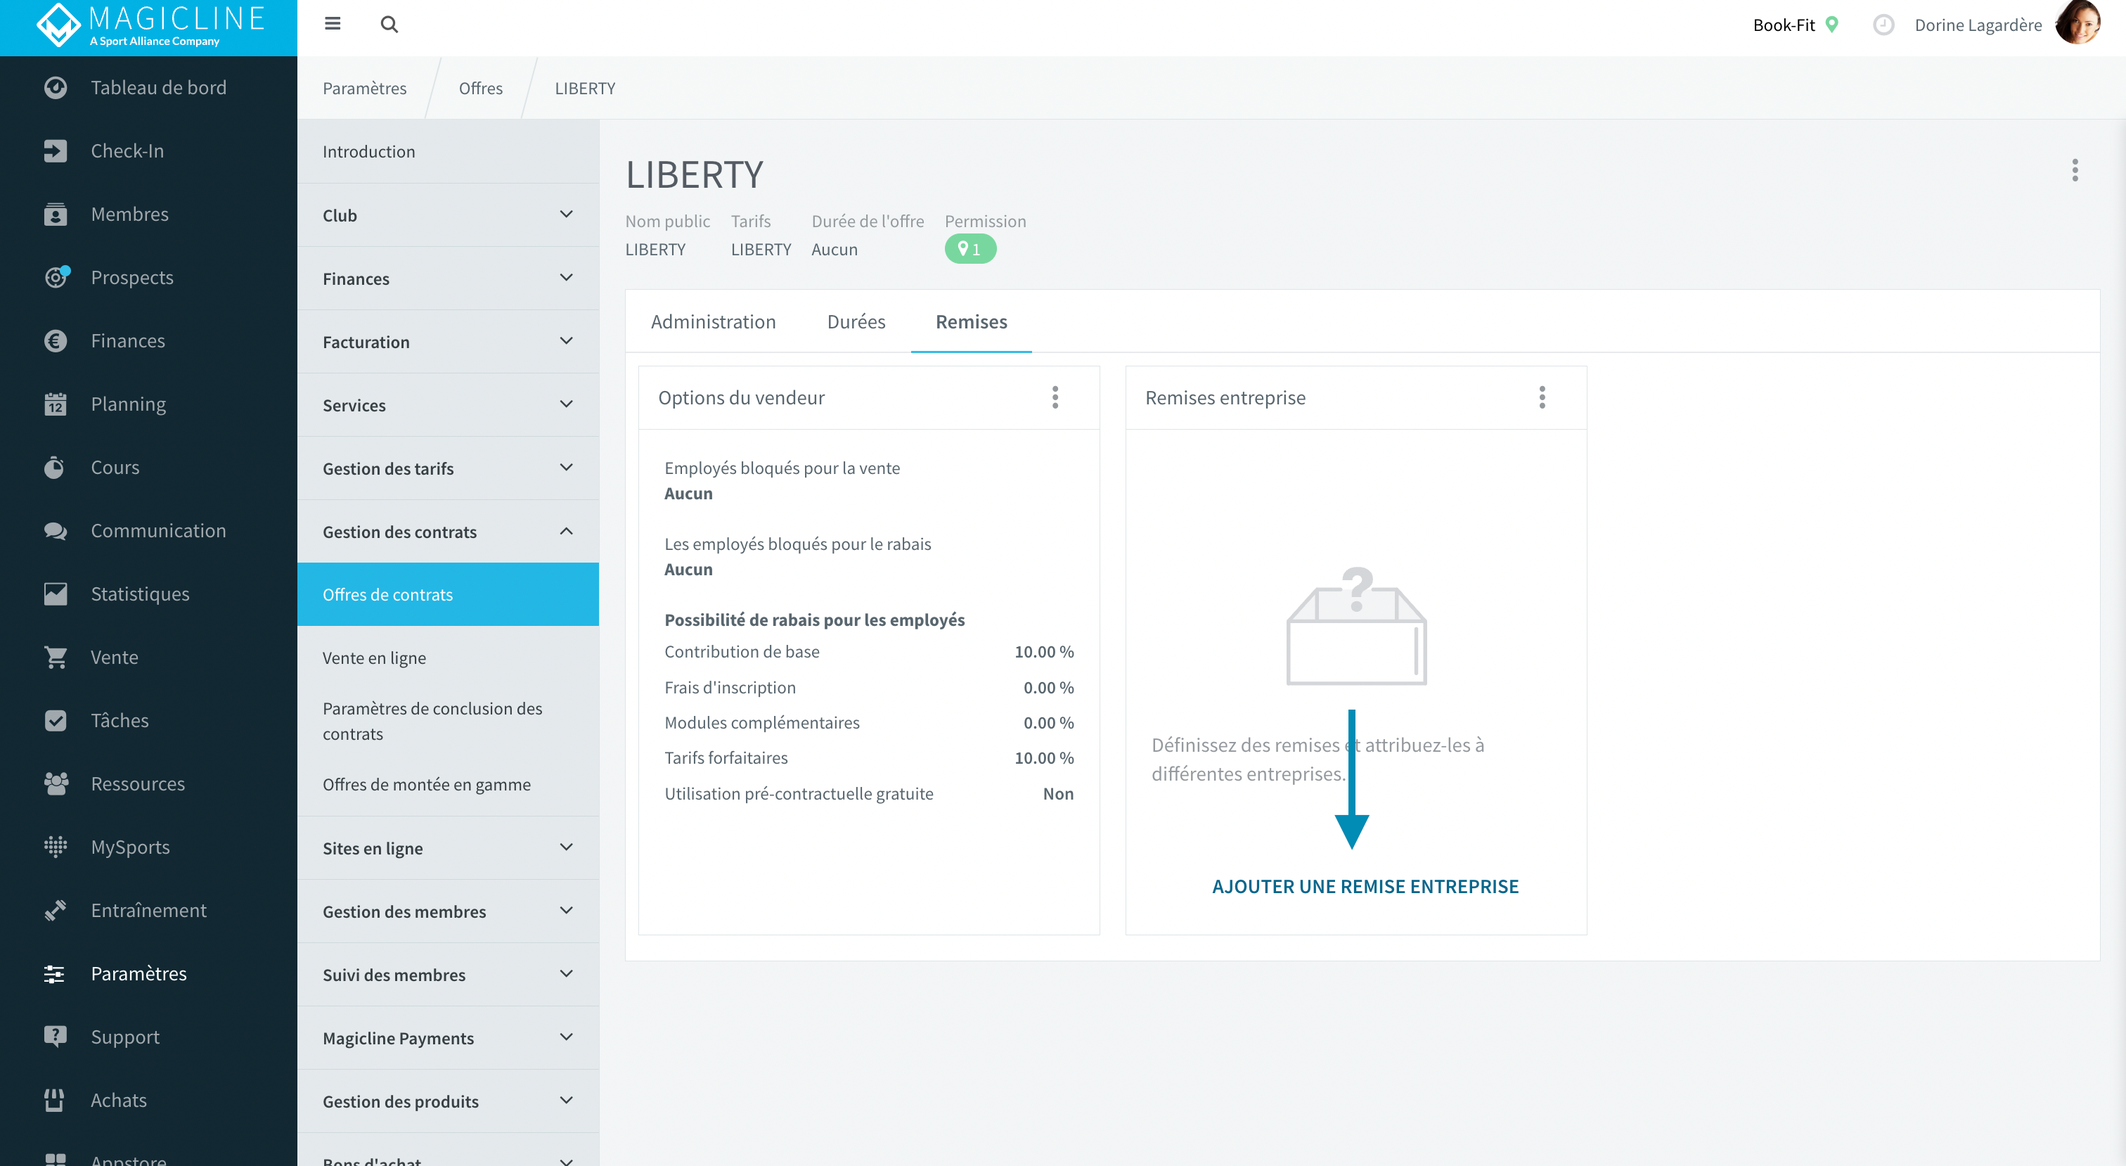
Task: Switch to the Durées tab
Action: tap(856, 322)
